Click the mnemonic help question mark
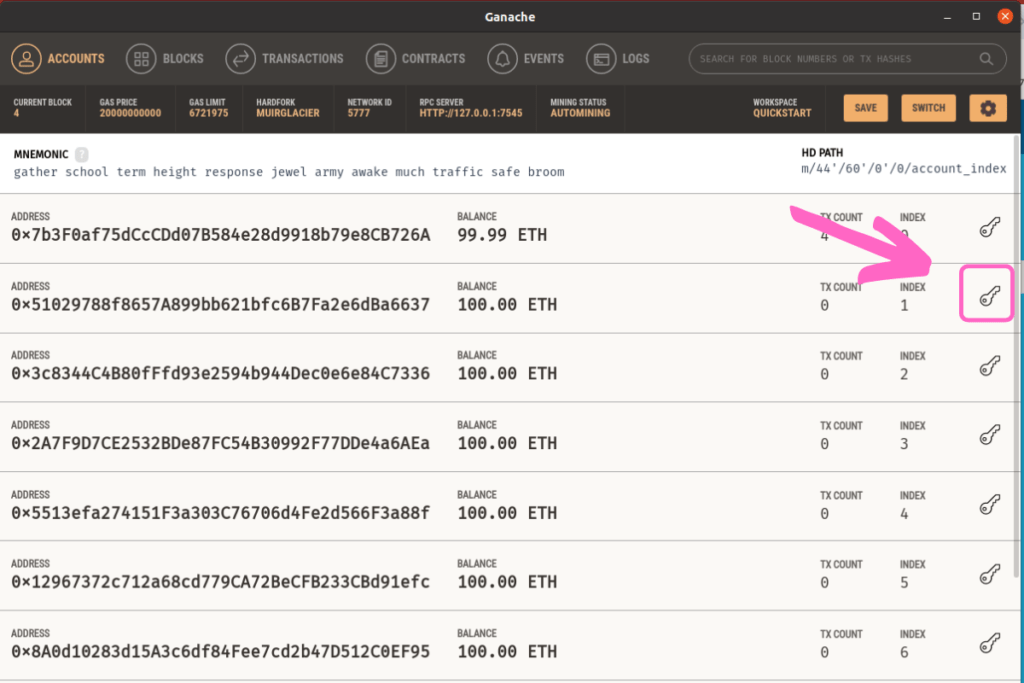This screenshot has width=1024, height=683. 81,154
